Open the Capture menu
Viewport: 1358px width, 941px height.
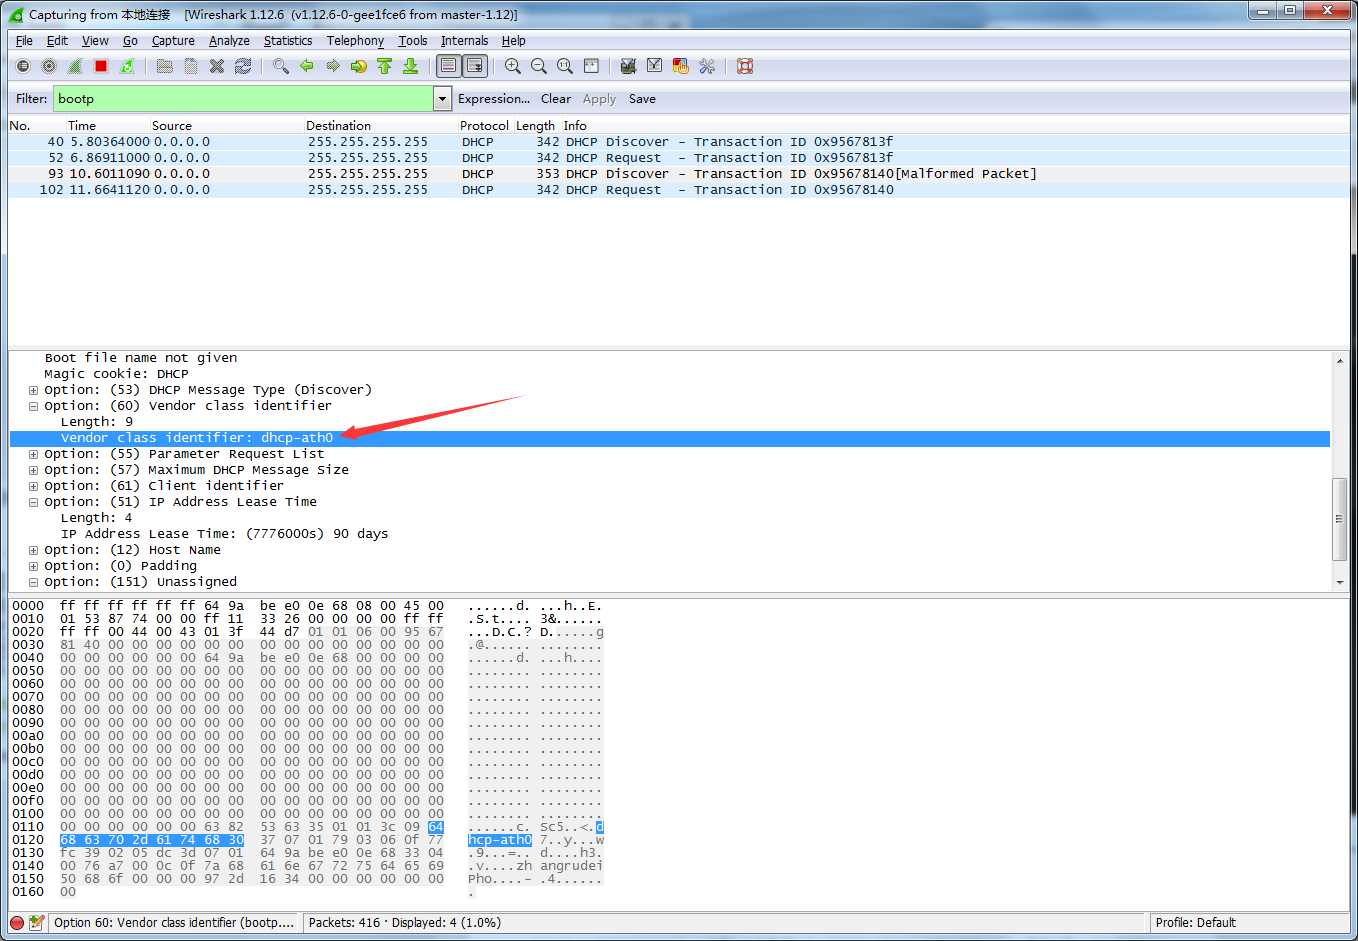173,41
